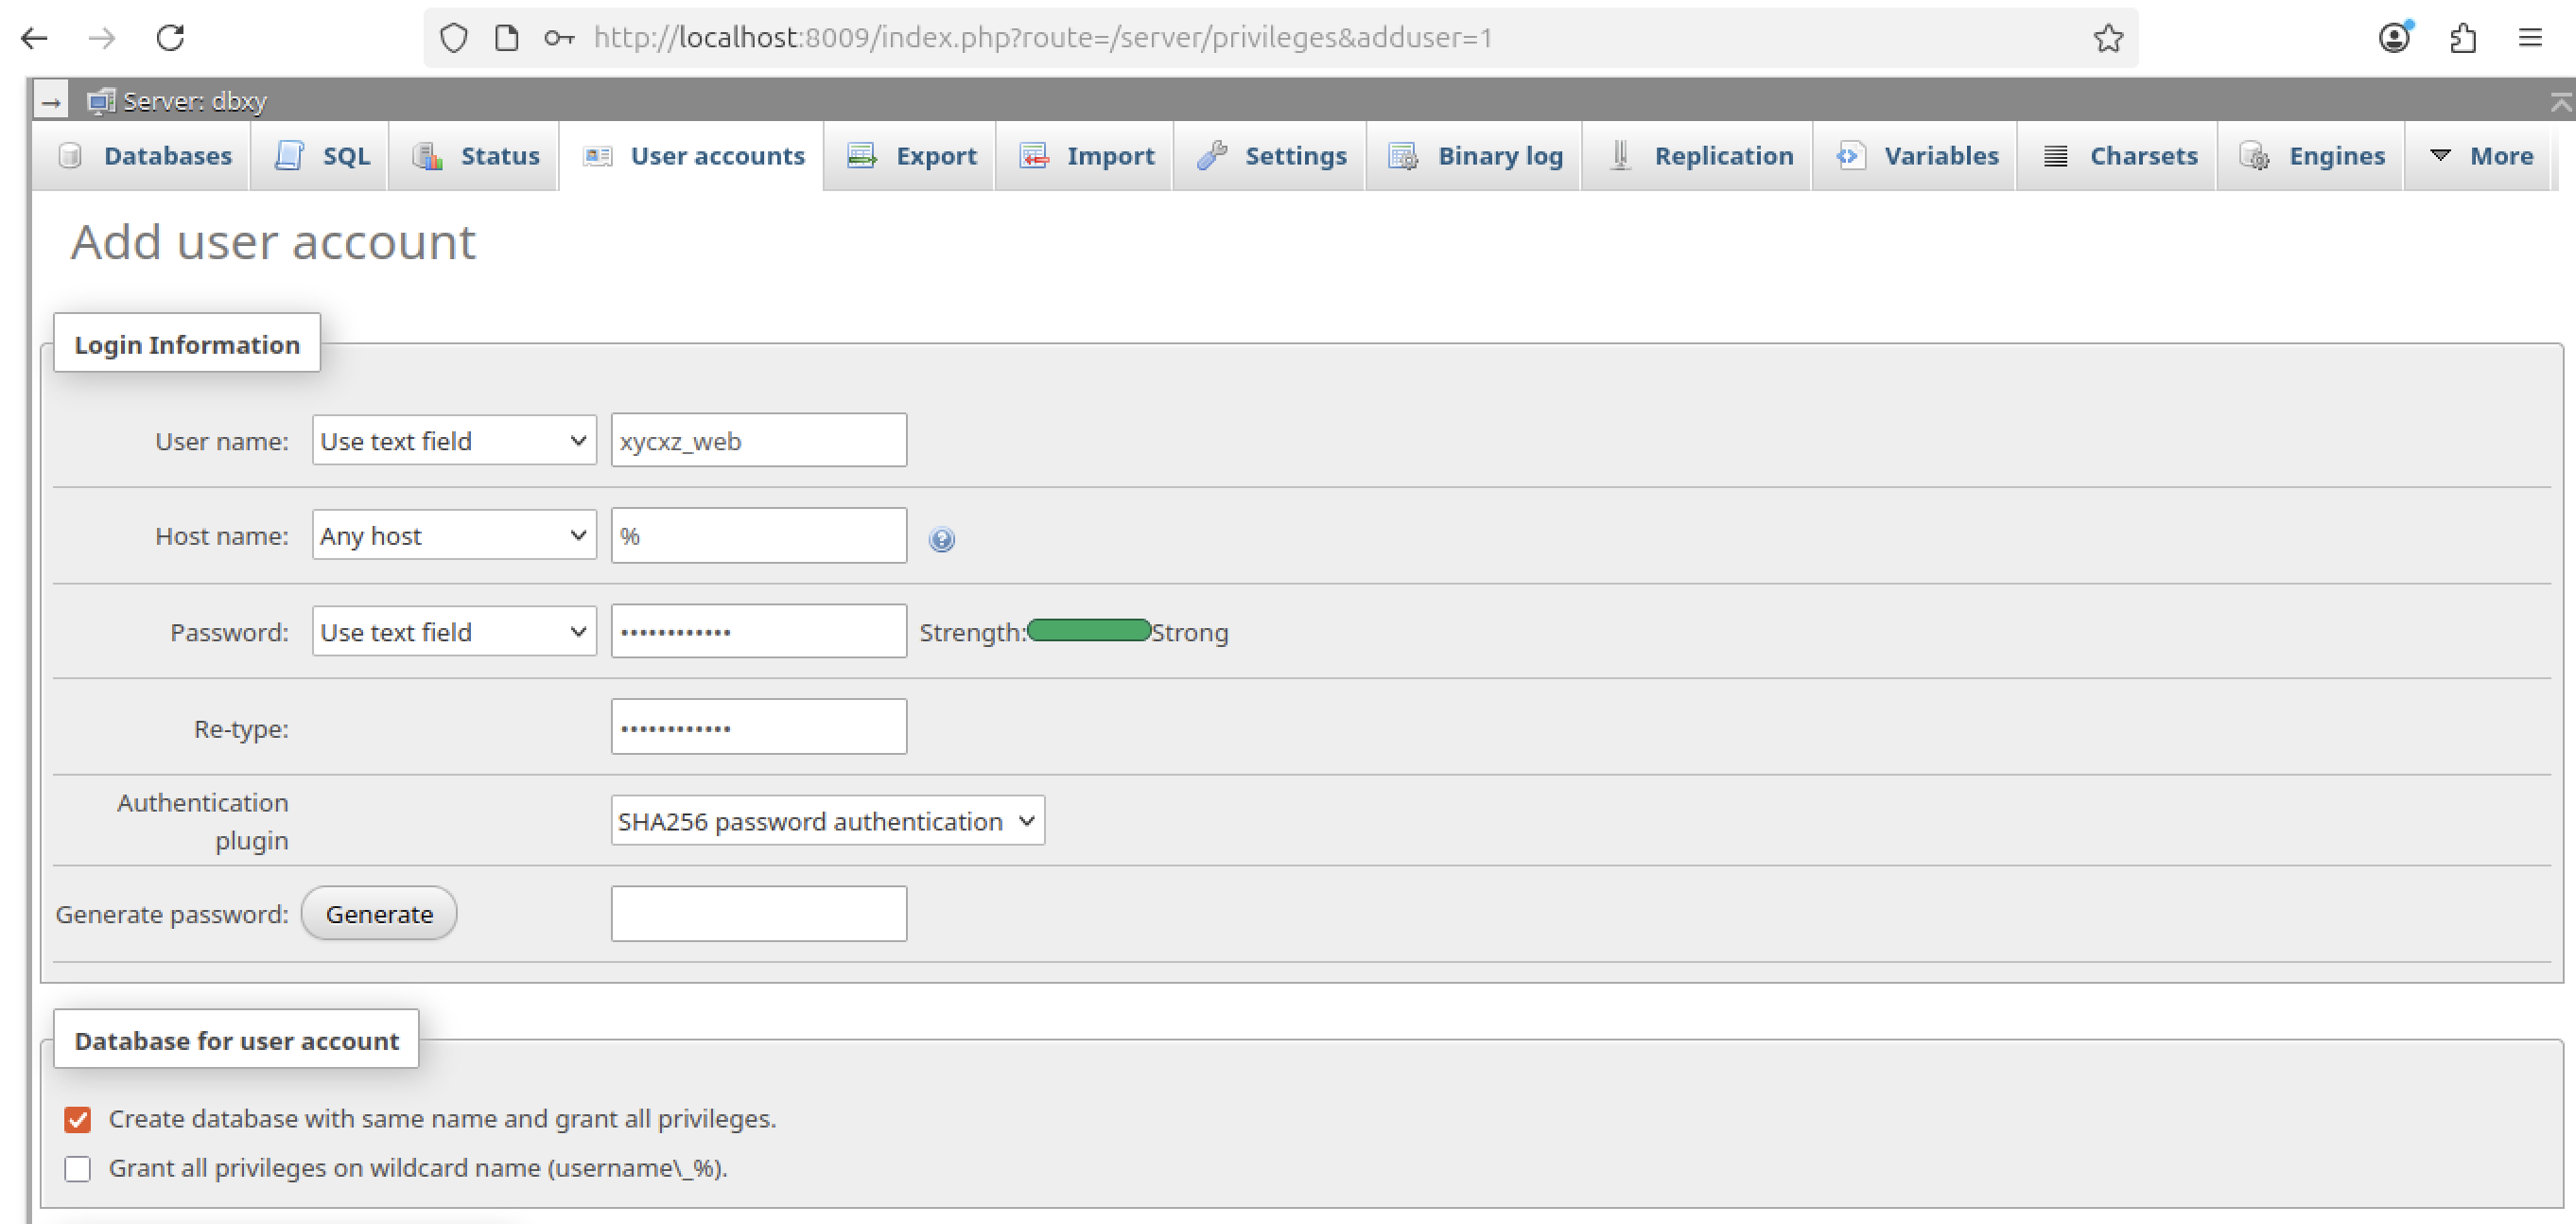Collapse the top menu chevron icon
This screenshot has width=2576, height=1224.
(x=2560, y=101)
